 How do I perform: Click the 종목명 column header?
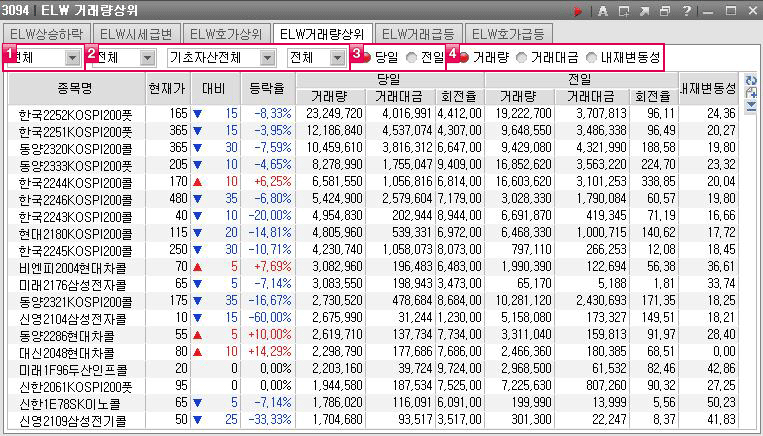tap(77, 88)
